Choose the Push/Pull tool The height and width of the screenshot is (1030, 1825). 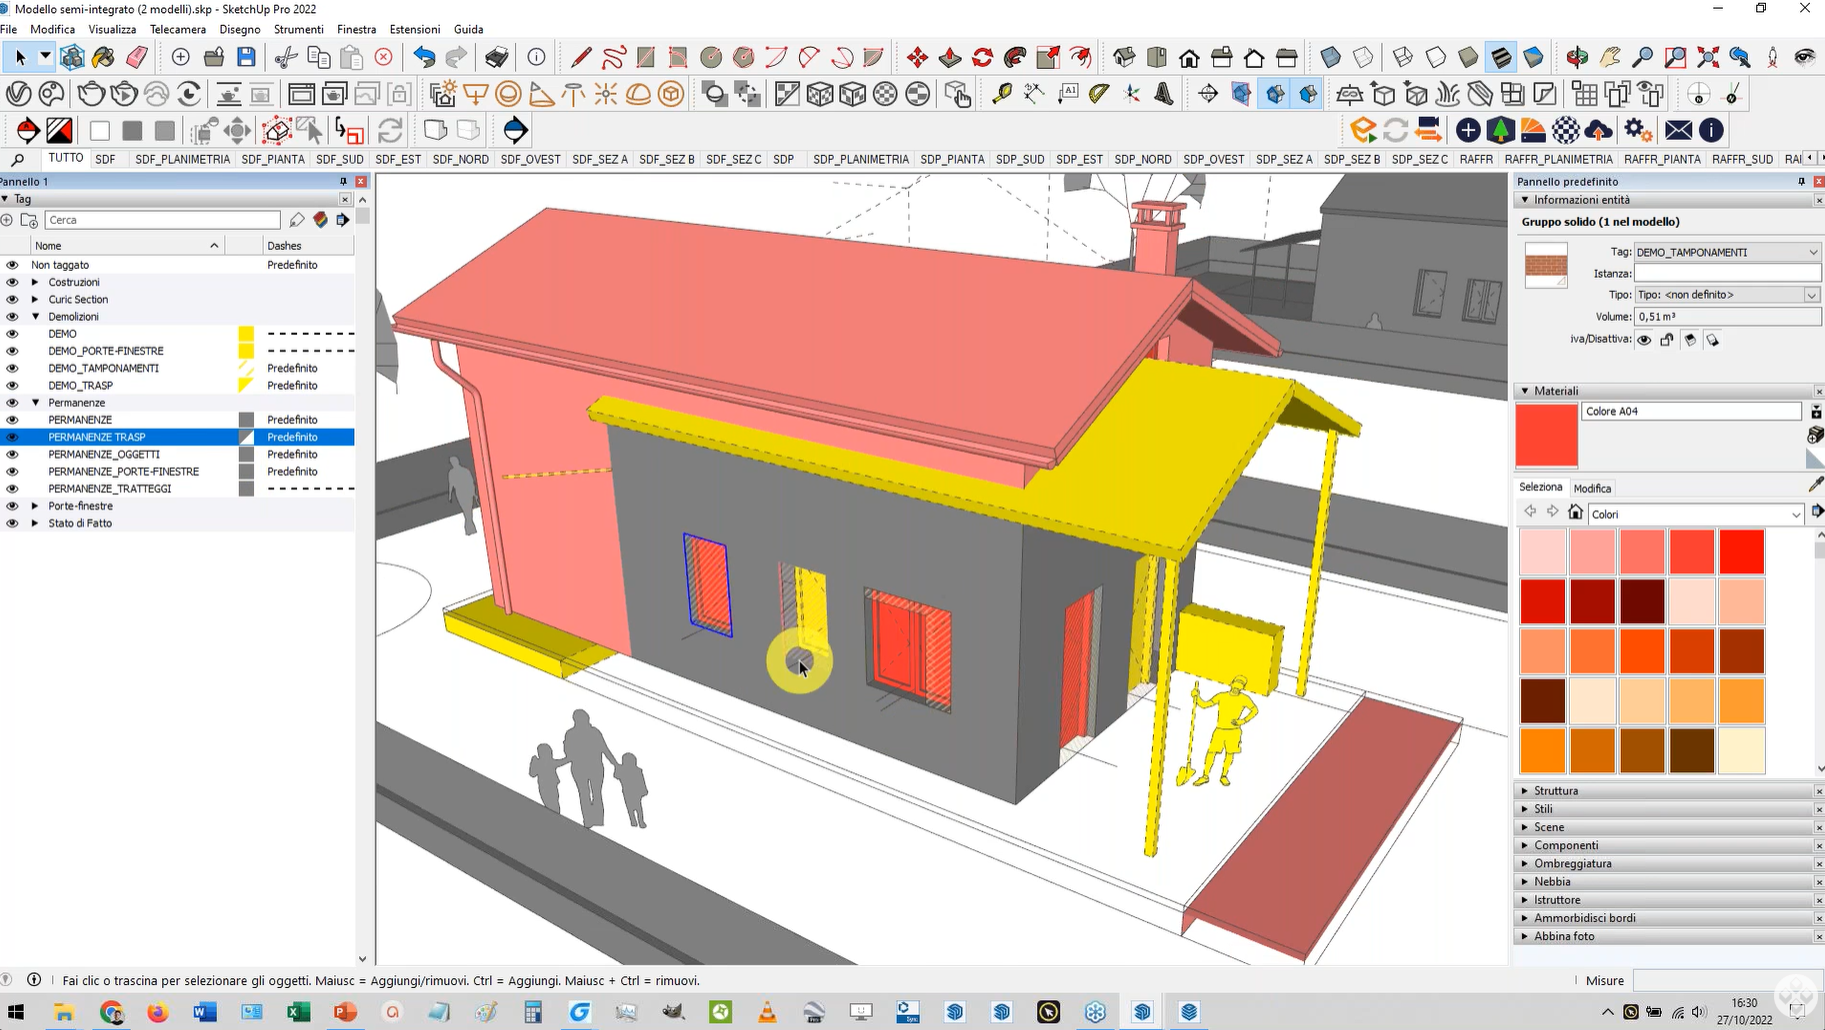(949, 57)
